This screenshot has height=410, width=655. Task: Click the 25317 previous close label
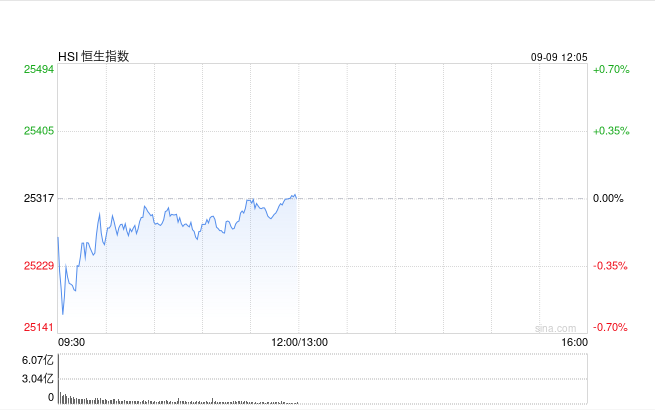coord(39,198)
